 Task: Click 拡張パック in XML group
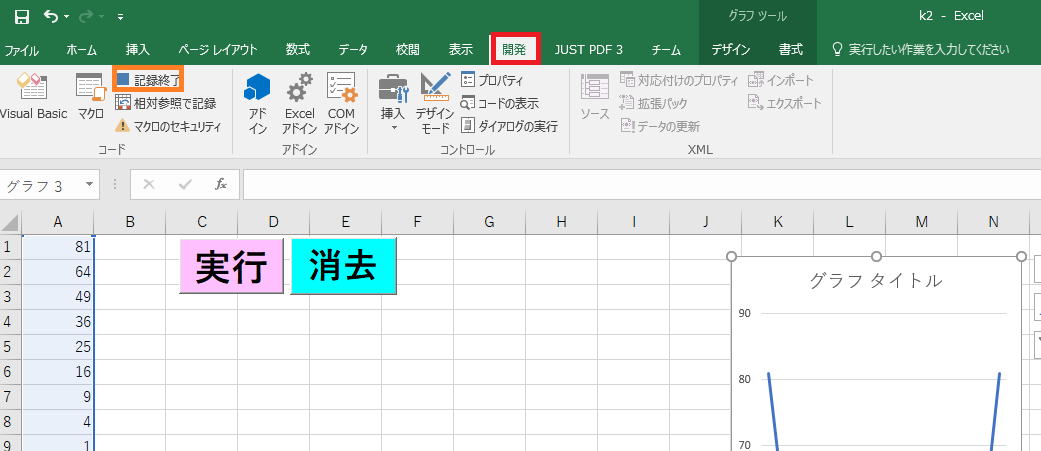[654, 103]
